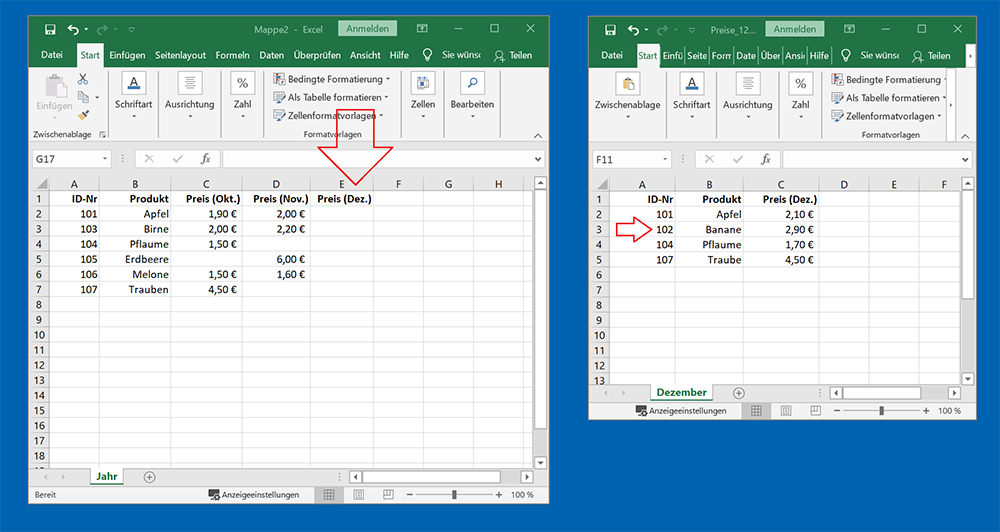This screenshot has height=532, width=1000.
Task: Click the Cut scissors icon in Mappe2
Action: pyautogui.click(x=83, y=79)
